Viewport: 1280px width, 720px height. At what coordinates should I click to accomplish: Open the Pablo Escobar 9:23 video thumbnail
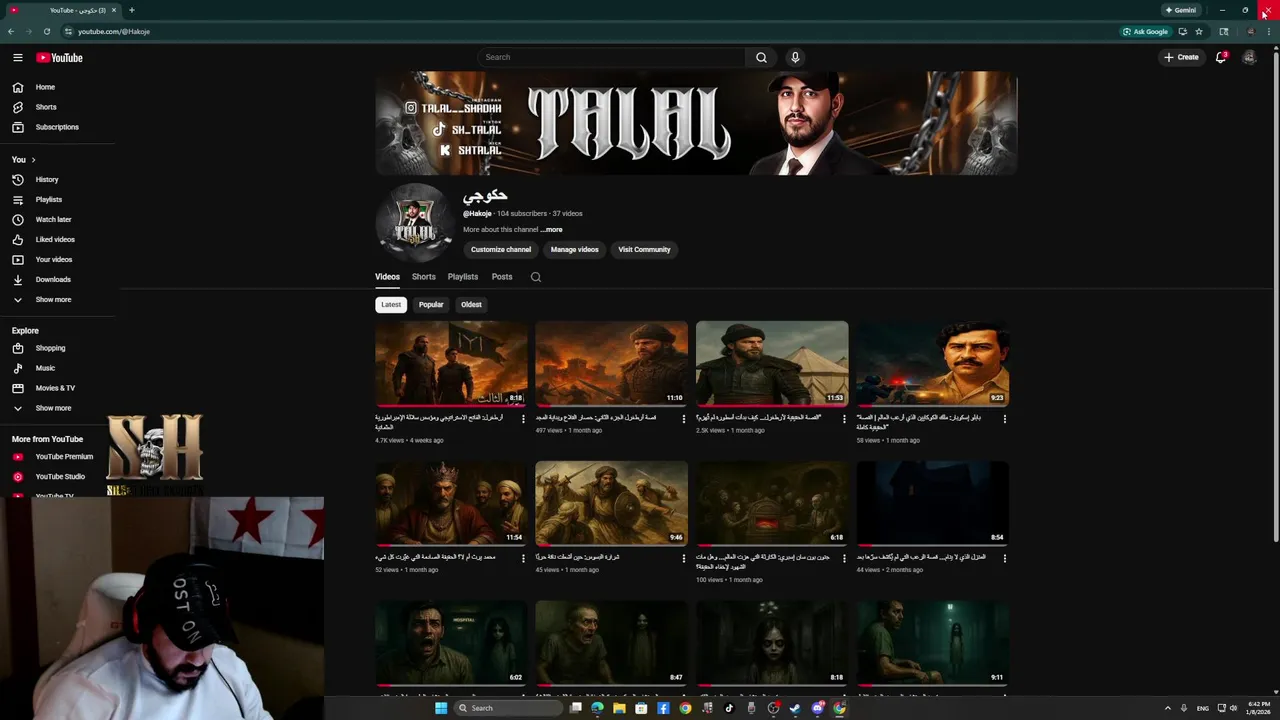click(x=933, y=363)
